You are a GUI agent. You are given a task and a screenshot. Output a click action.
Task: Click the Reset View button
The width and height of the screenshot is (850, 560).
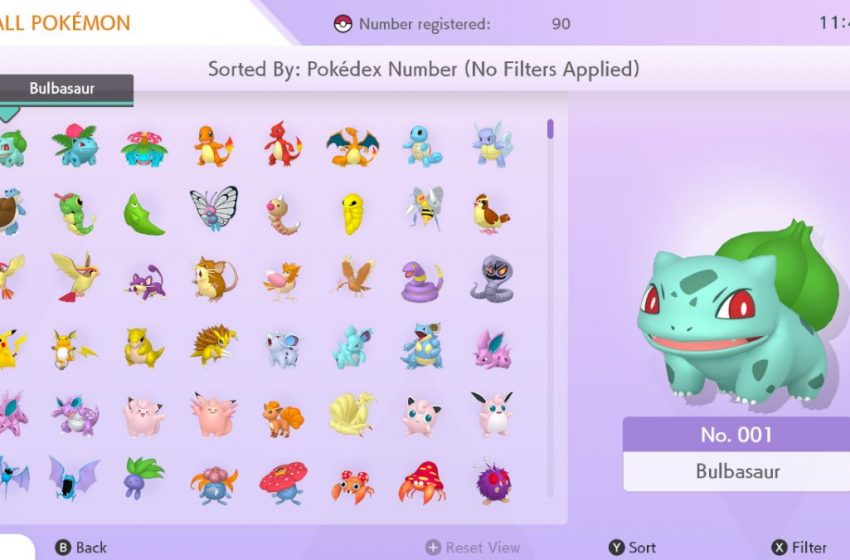click(472, 548)
